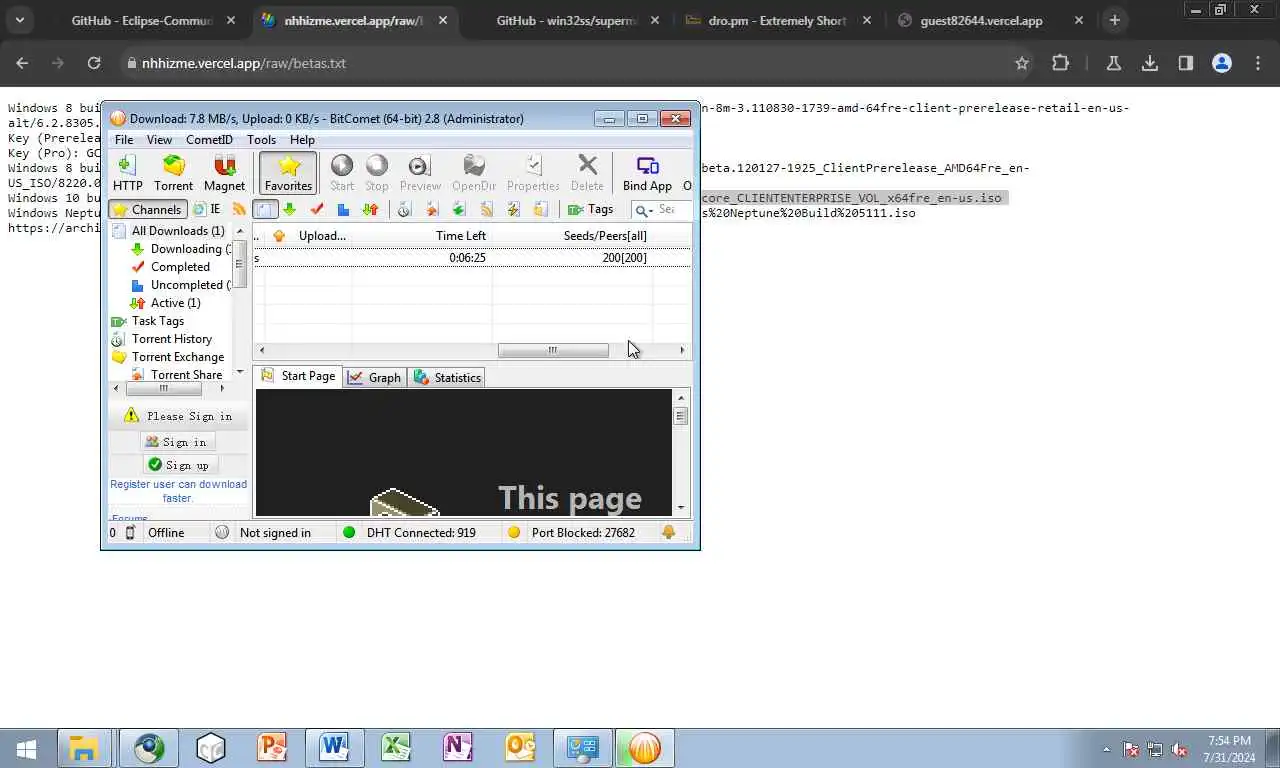Click the red checkmark completed filter icon
Image resolution: width=1280 pixels, height=768 pixels.
pyautogui.click(x=317, y=209)
